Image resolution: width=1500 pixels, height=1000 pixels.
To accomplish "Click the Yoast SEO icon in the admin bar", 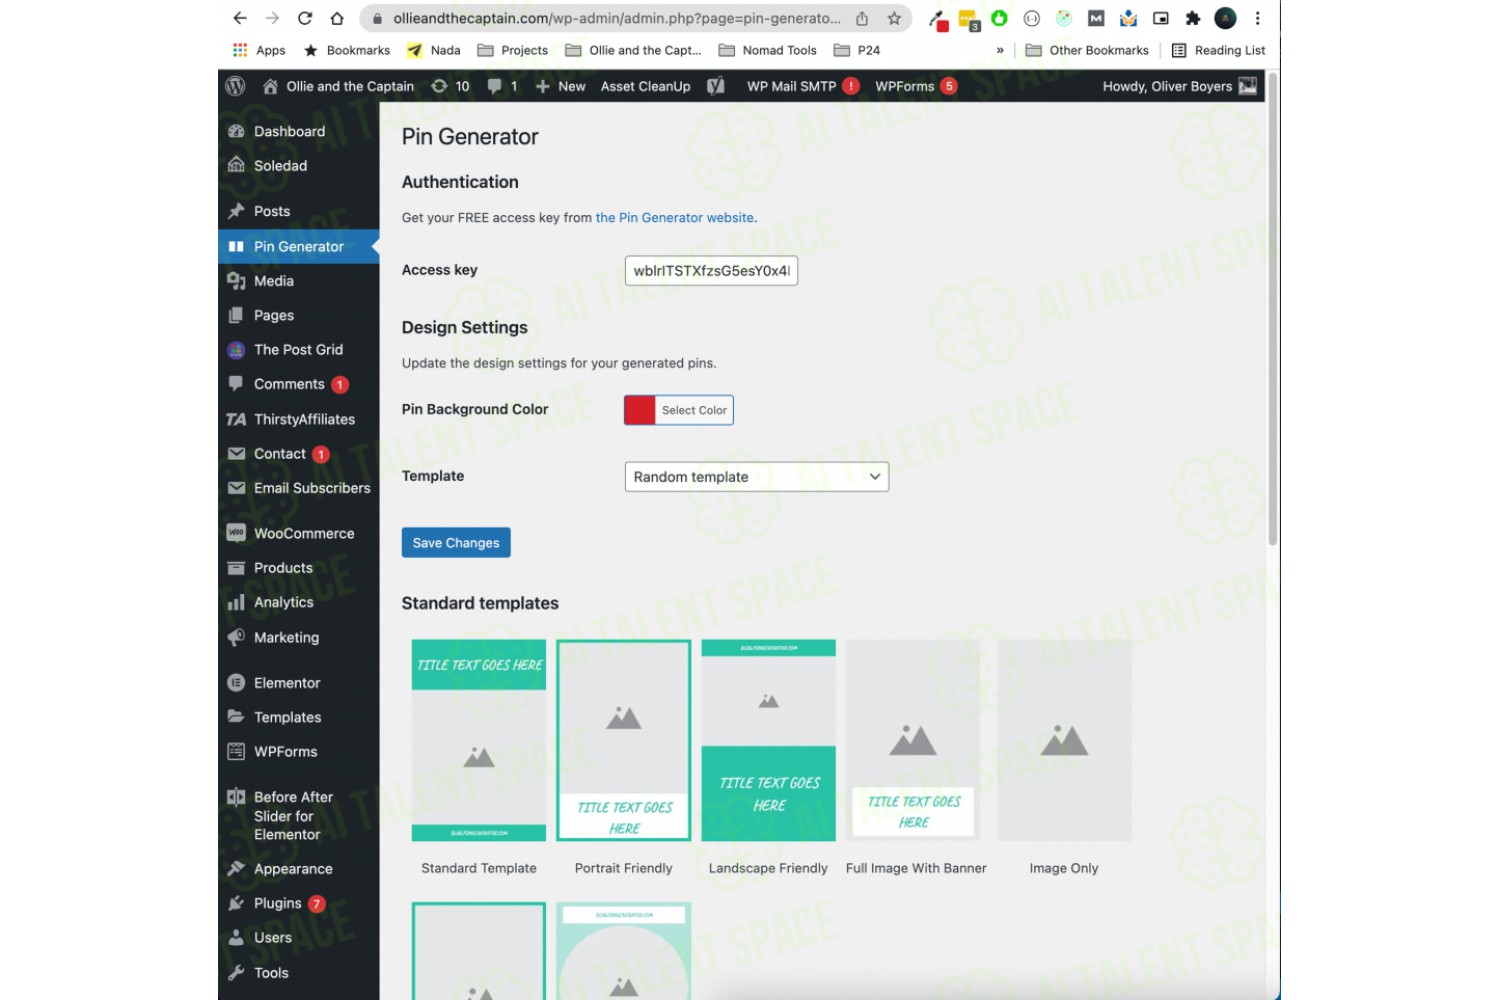I will pos(716,86).
